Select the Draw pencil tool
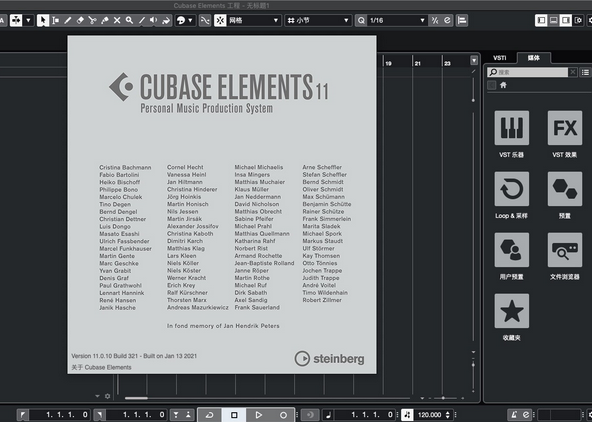 [68, 20]
